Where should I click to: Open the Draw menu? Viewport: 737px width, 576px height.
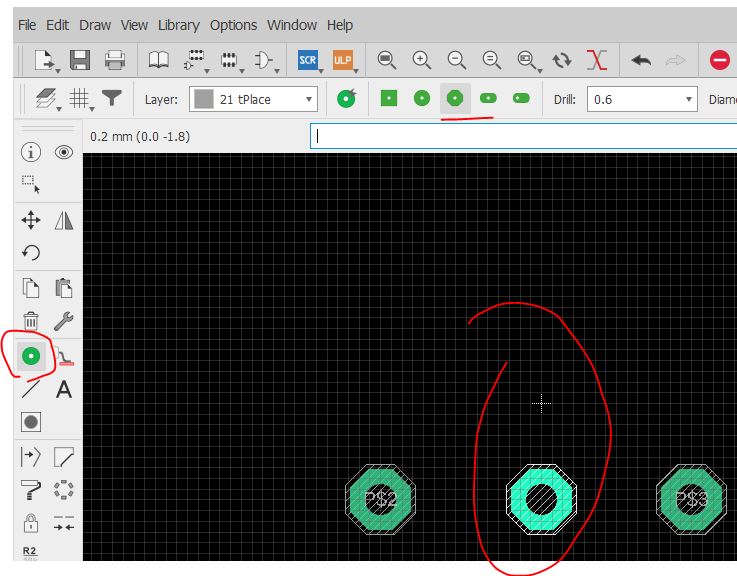[95, 25]
